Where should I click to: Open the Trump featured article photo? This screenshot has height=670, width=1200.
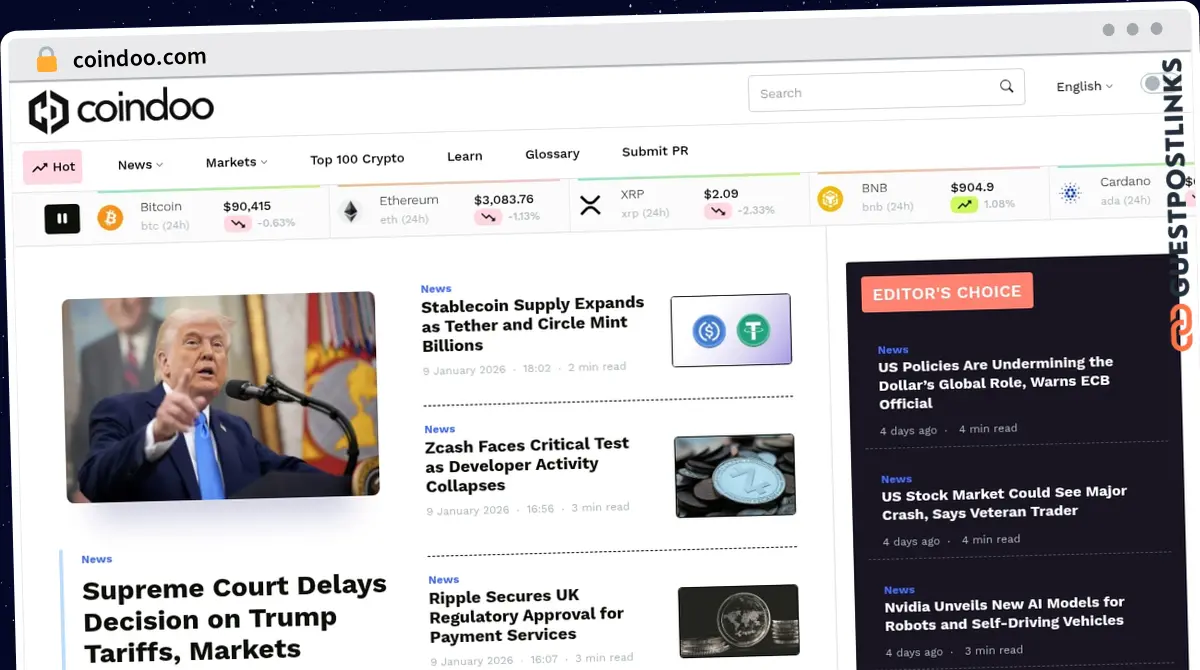tap(221, 397)
